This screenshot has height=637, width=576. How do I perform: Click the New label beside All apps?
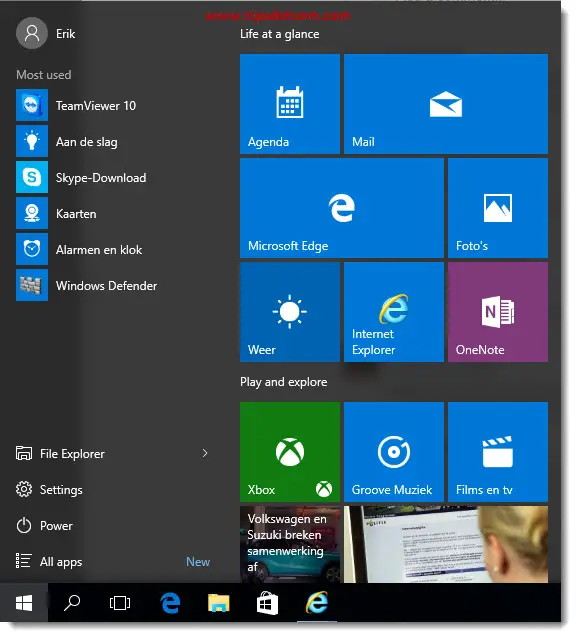coord(198,561)
